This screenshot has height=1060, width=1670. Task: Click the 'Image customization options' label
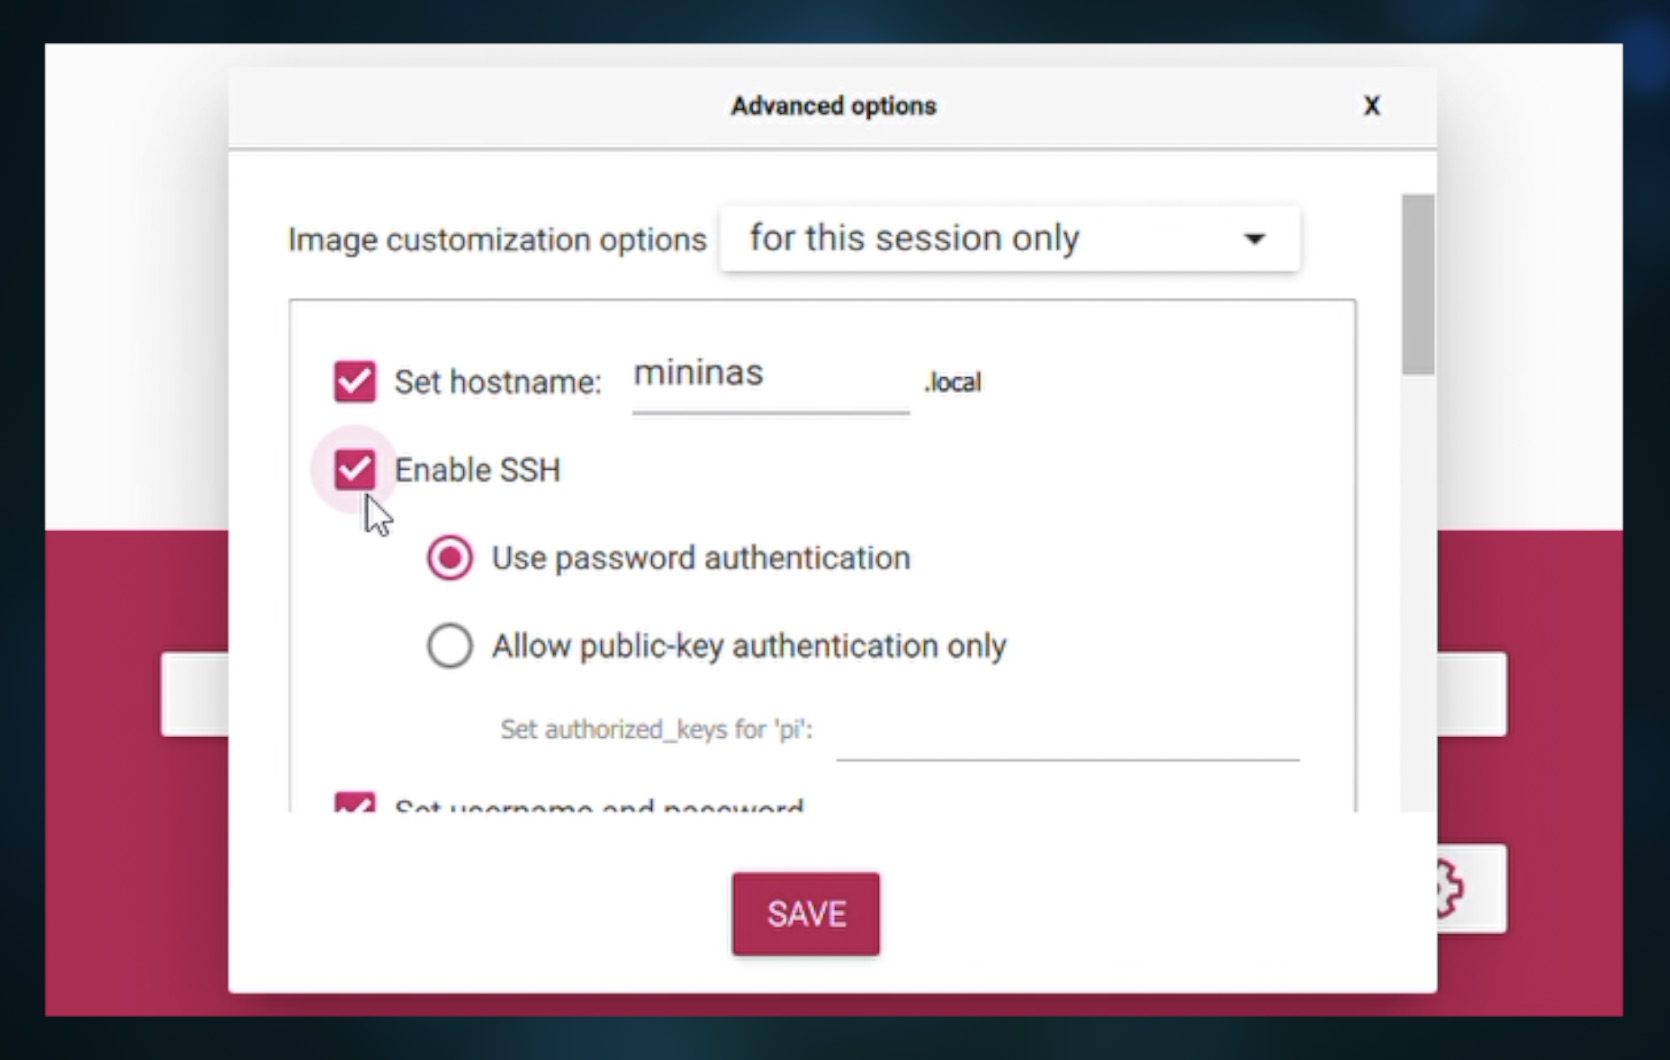(x=497, y=240)
